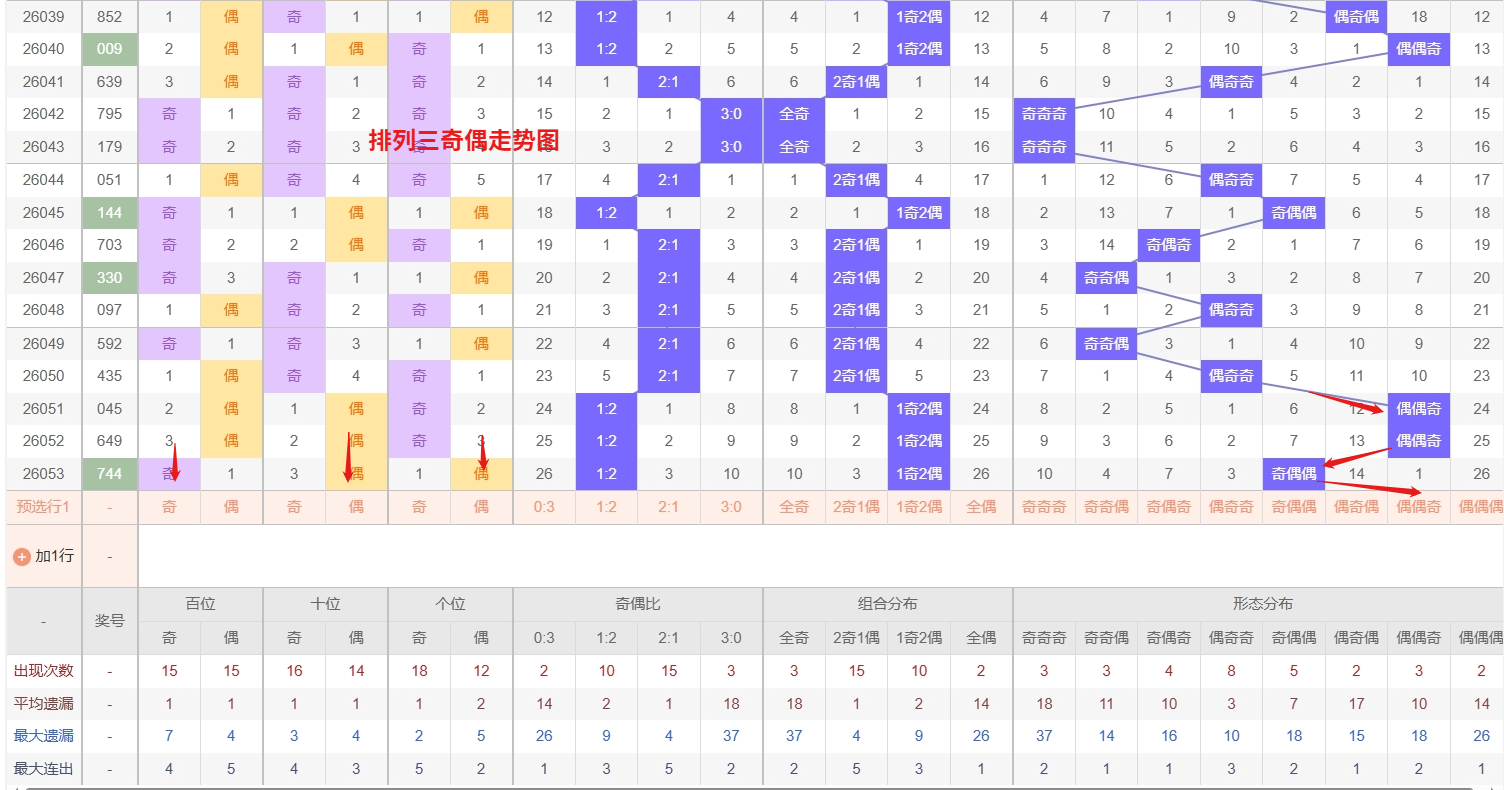
Task: Click the green prize number 744 for issue 26053
Action: [x=108, y=474]
